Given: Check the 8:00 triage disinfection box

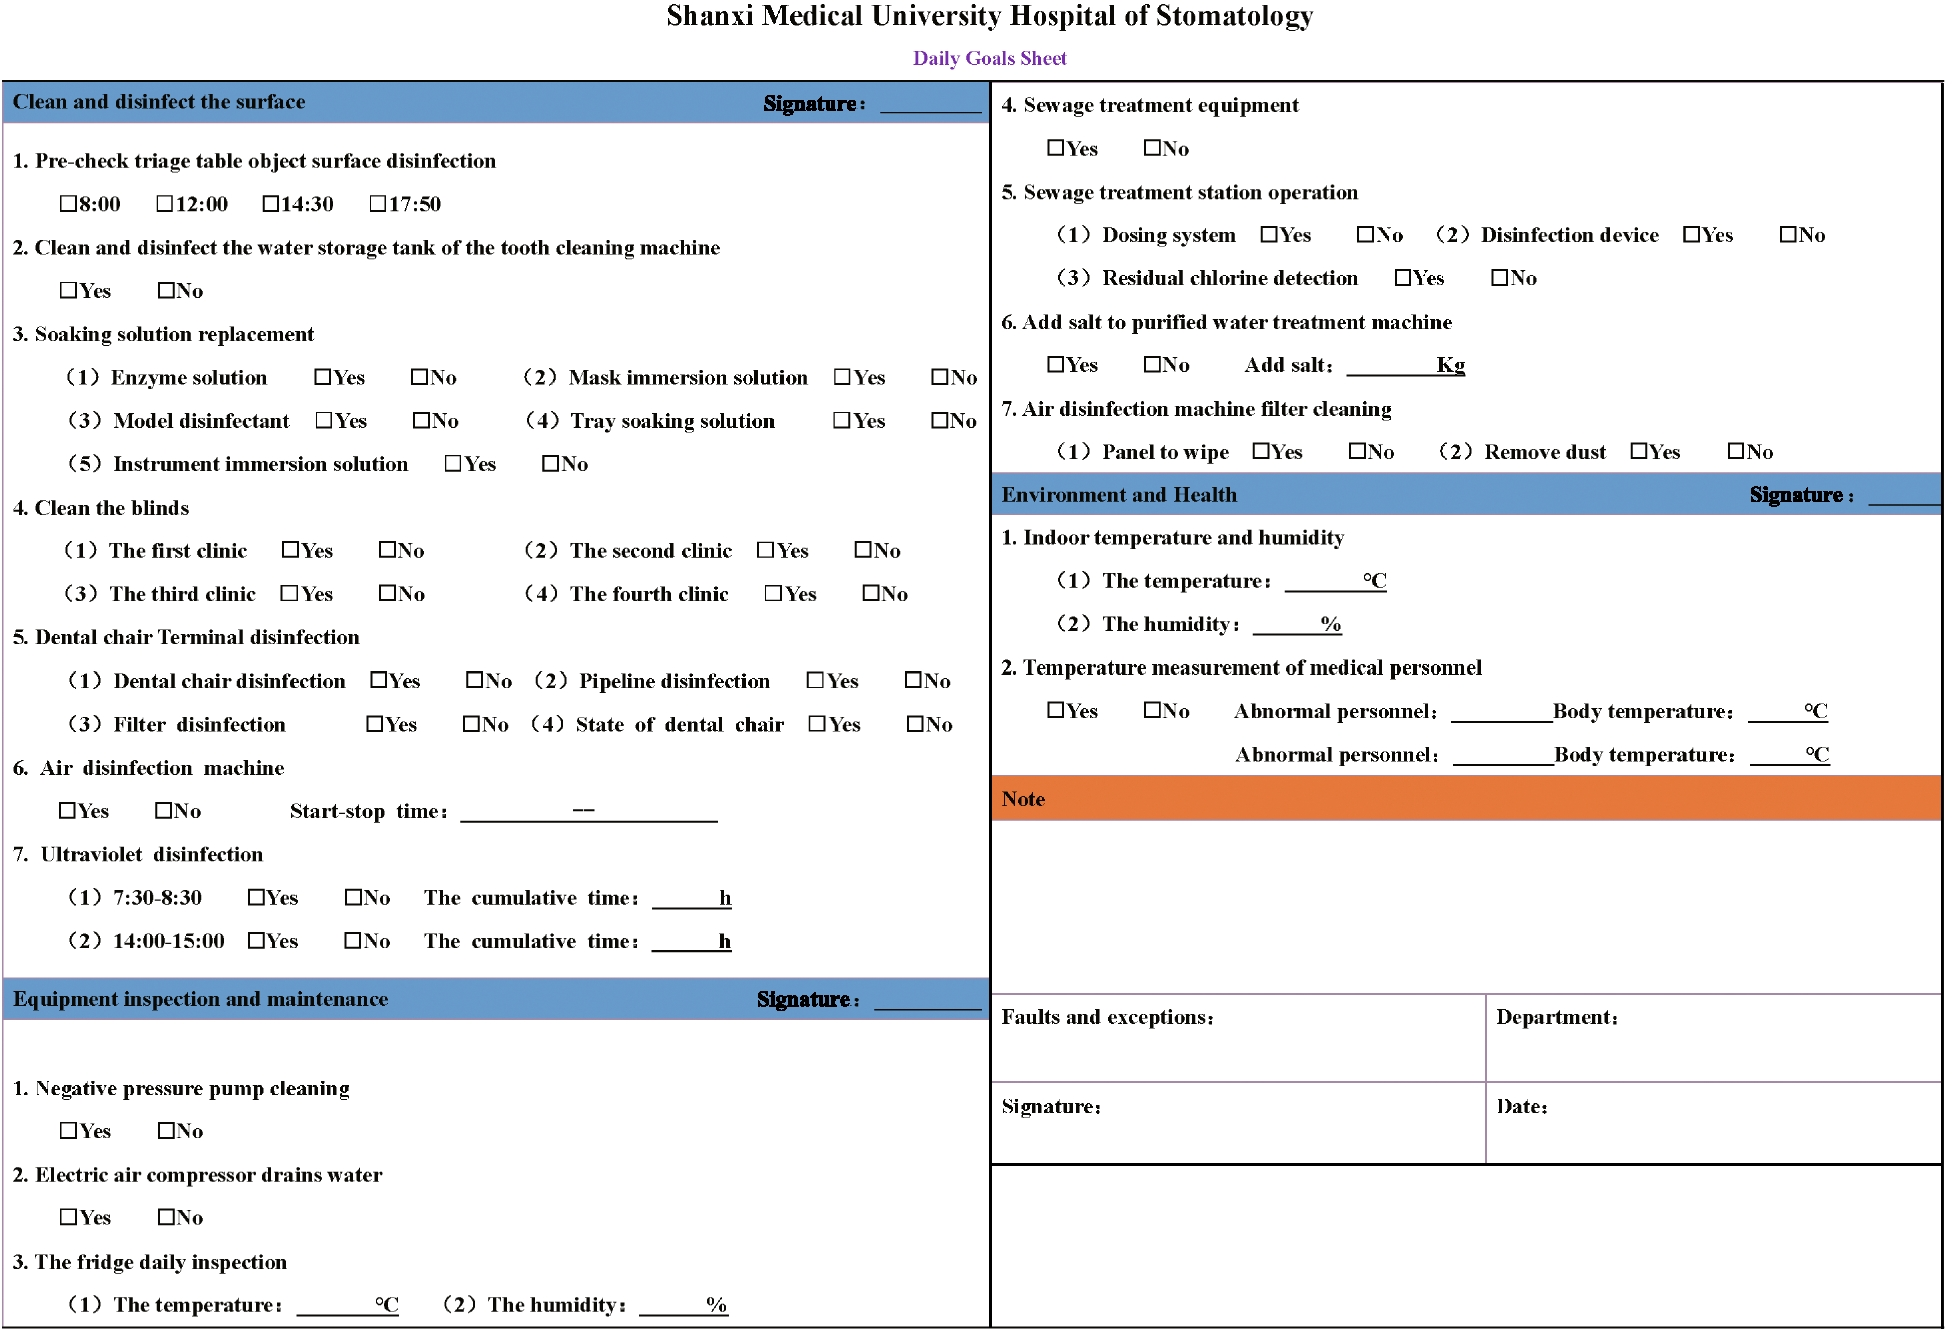Looking at the screenshot, I should [x=68, y=204].
